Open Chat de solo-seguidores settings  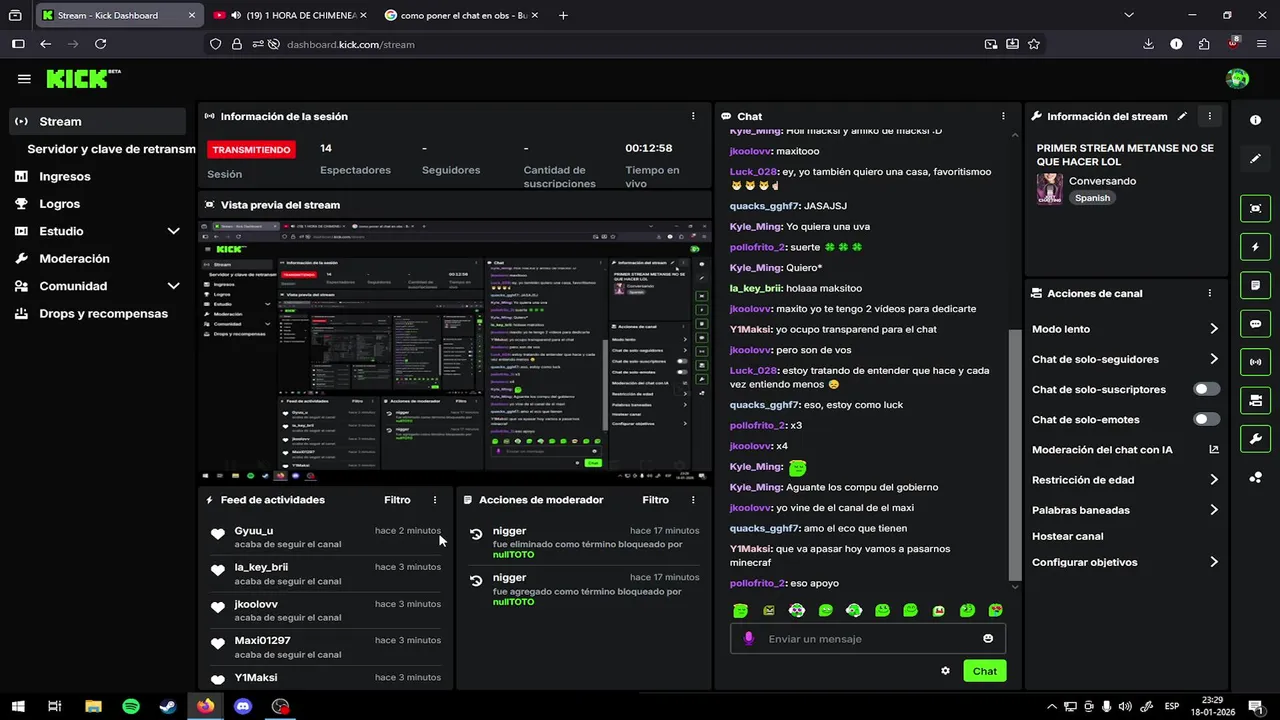point(1125,359)
